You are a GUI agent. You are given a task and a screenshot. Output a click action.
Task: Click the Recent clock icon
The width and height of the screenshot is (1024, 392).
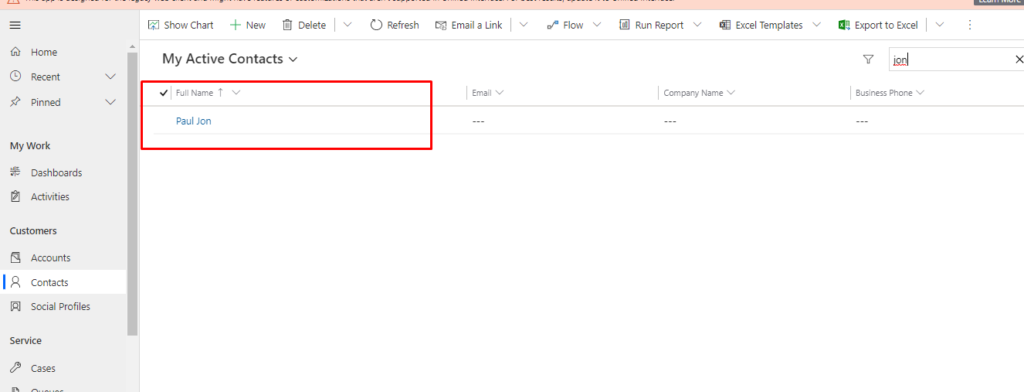16,76
